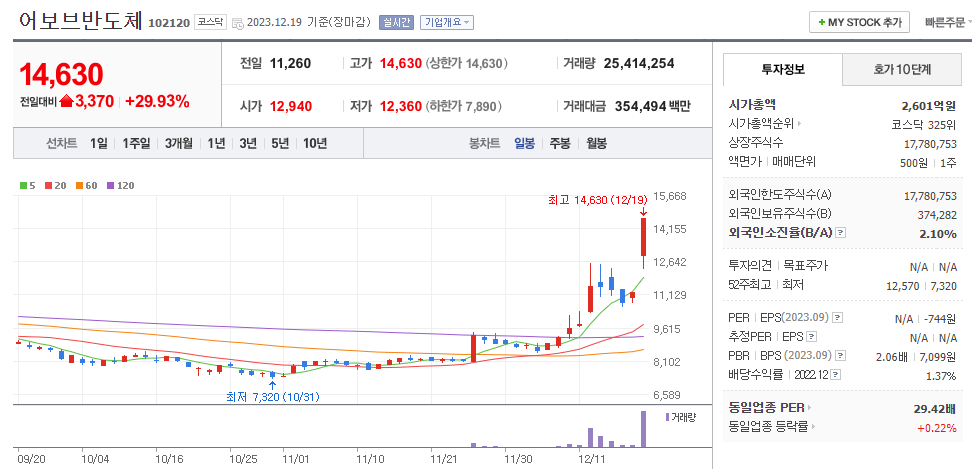Screen dimensions: 972x469
Task: Click the 최저 7,320 (10/31) chart marker
Action: [x=273, y=397]
